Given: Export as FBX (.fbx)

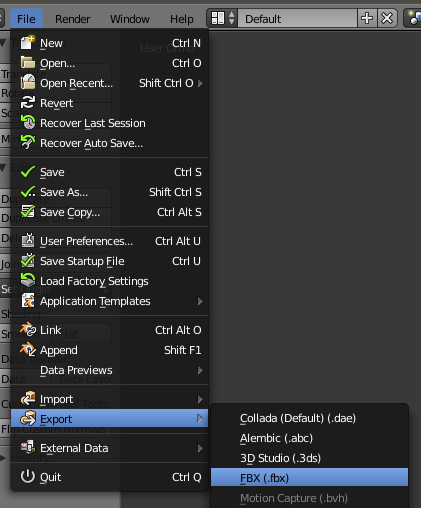Looking at the screenshot, I should 309,477.
